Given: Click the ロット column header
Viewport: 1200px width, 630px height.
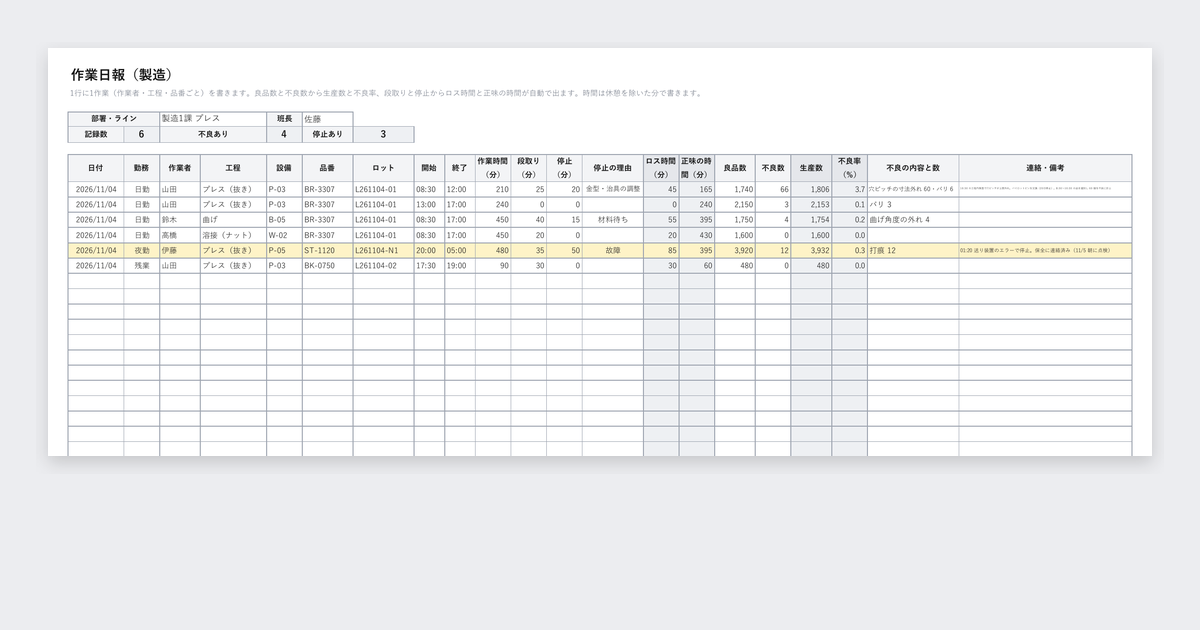Looking at the screenshot, I should (383, 168).
